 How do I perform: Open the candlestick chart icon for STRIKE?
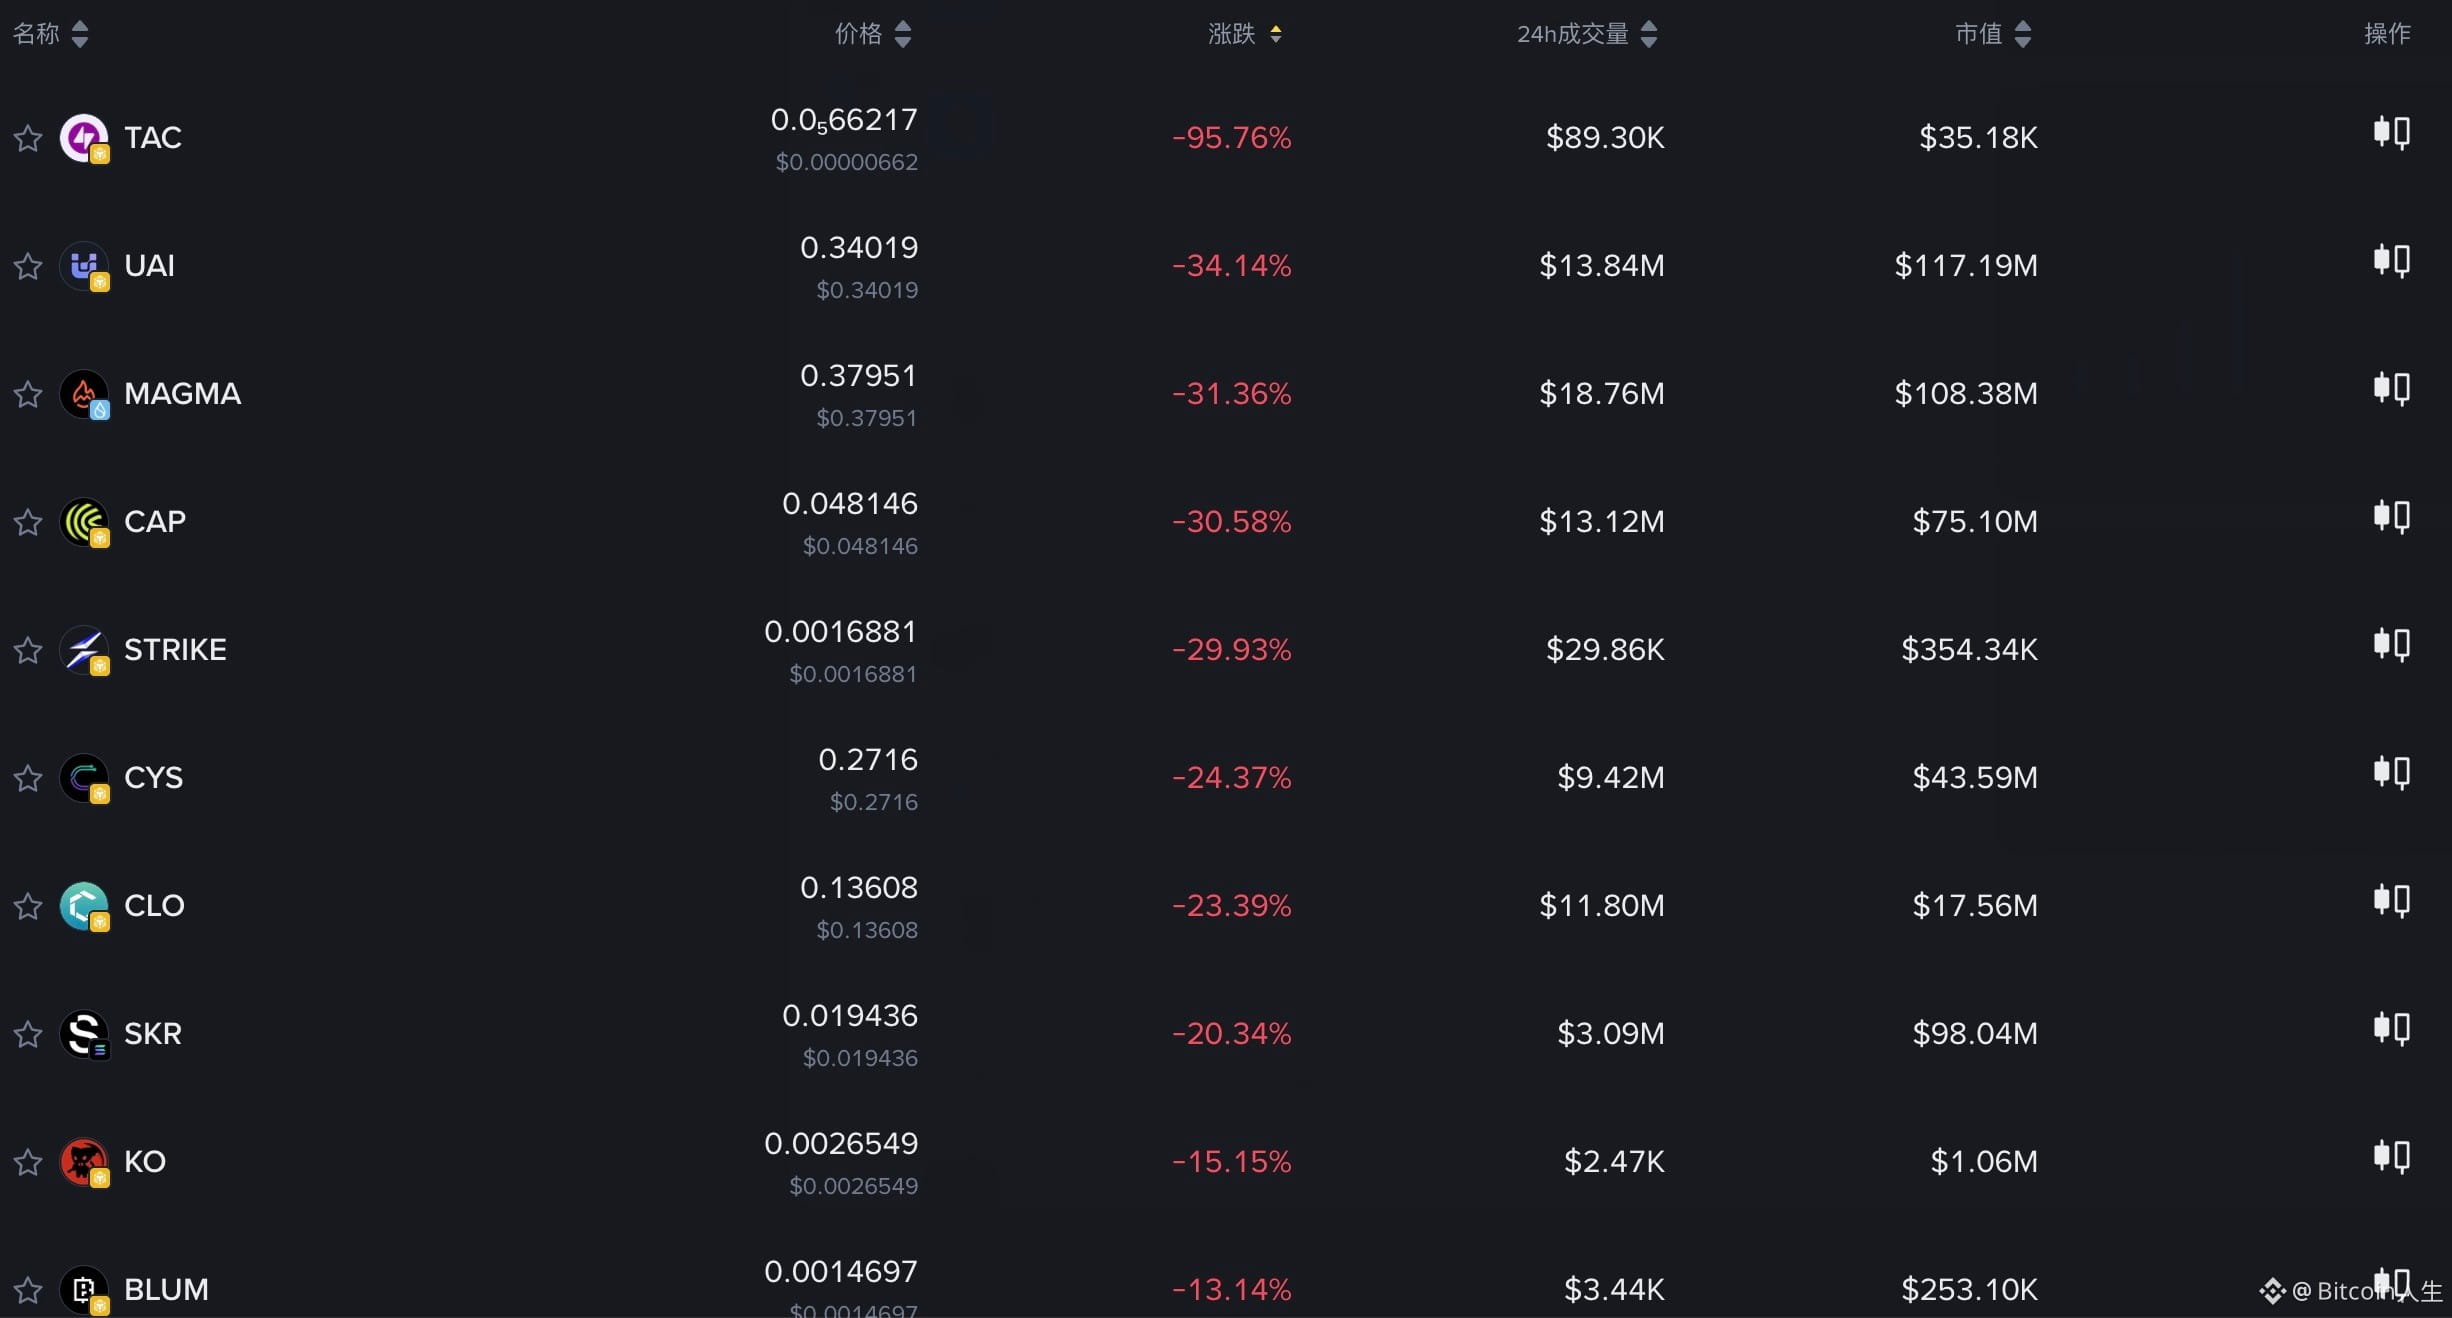point(2392,644)
